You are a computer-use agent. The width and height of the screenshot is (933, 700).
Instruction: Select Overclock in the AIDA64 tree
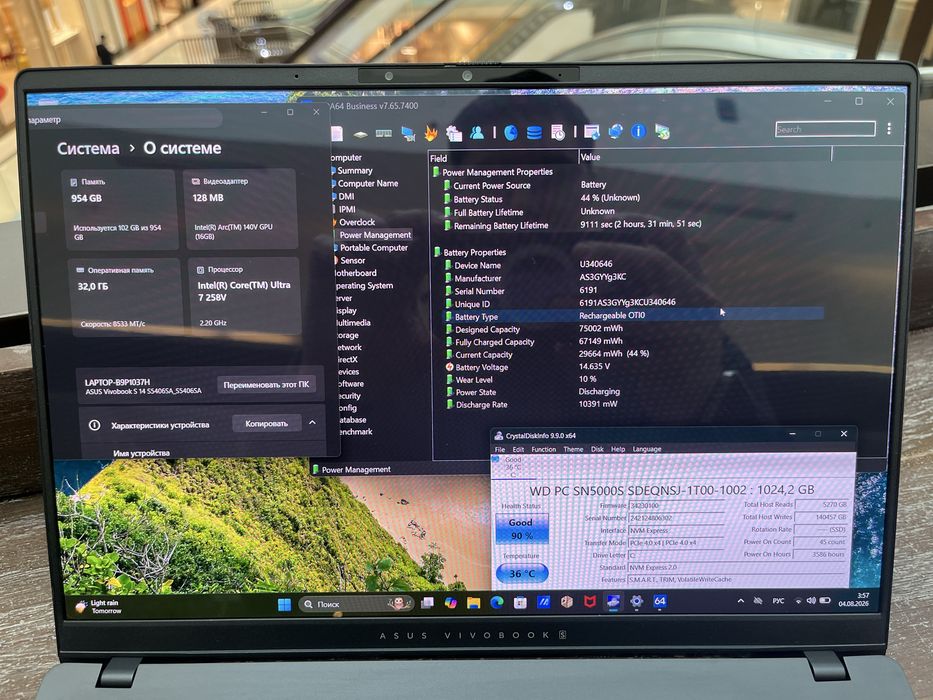click(x=357, y=222)
